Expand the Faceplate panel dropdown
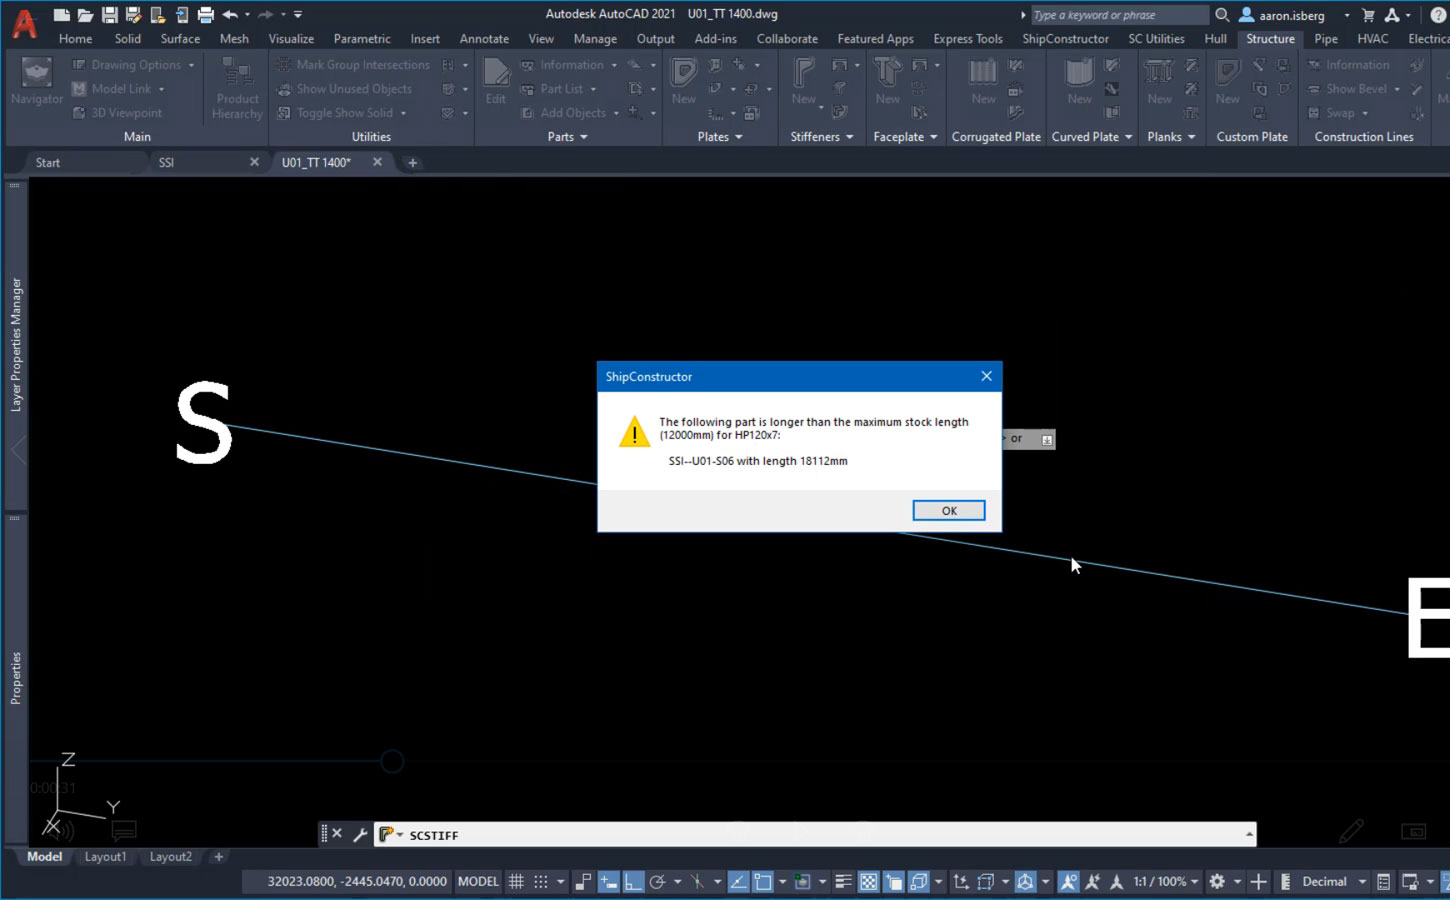 coord(905,137)
